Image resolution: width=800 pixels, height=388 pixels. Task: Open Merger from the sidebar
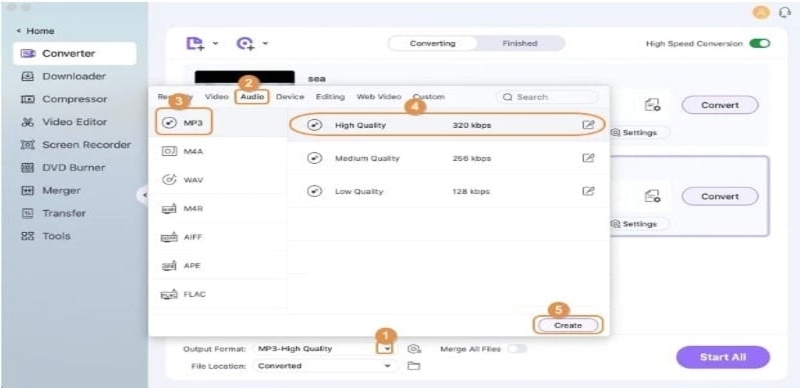point(74,190)
